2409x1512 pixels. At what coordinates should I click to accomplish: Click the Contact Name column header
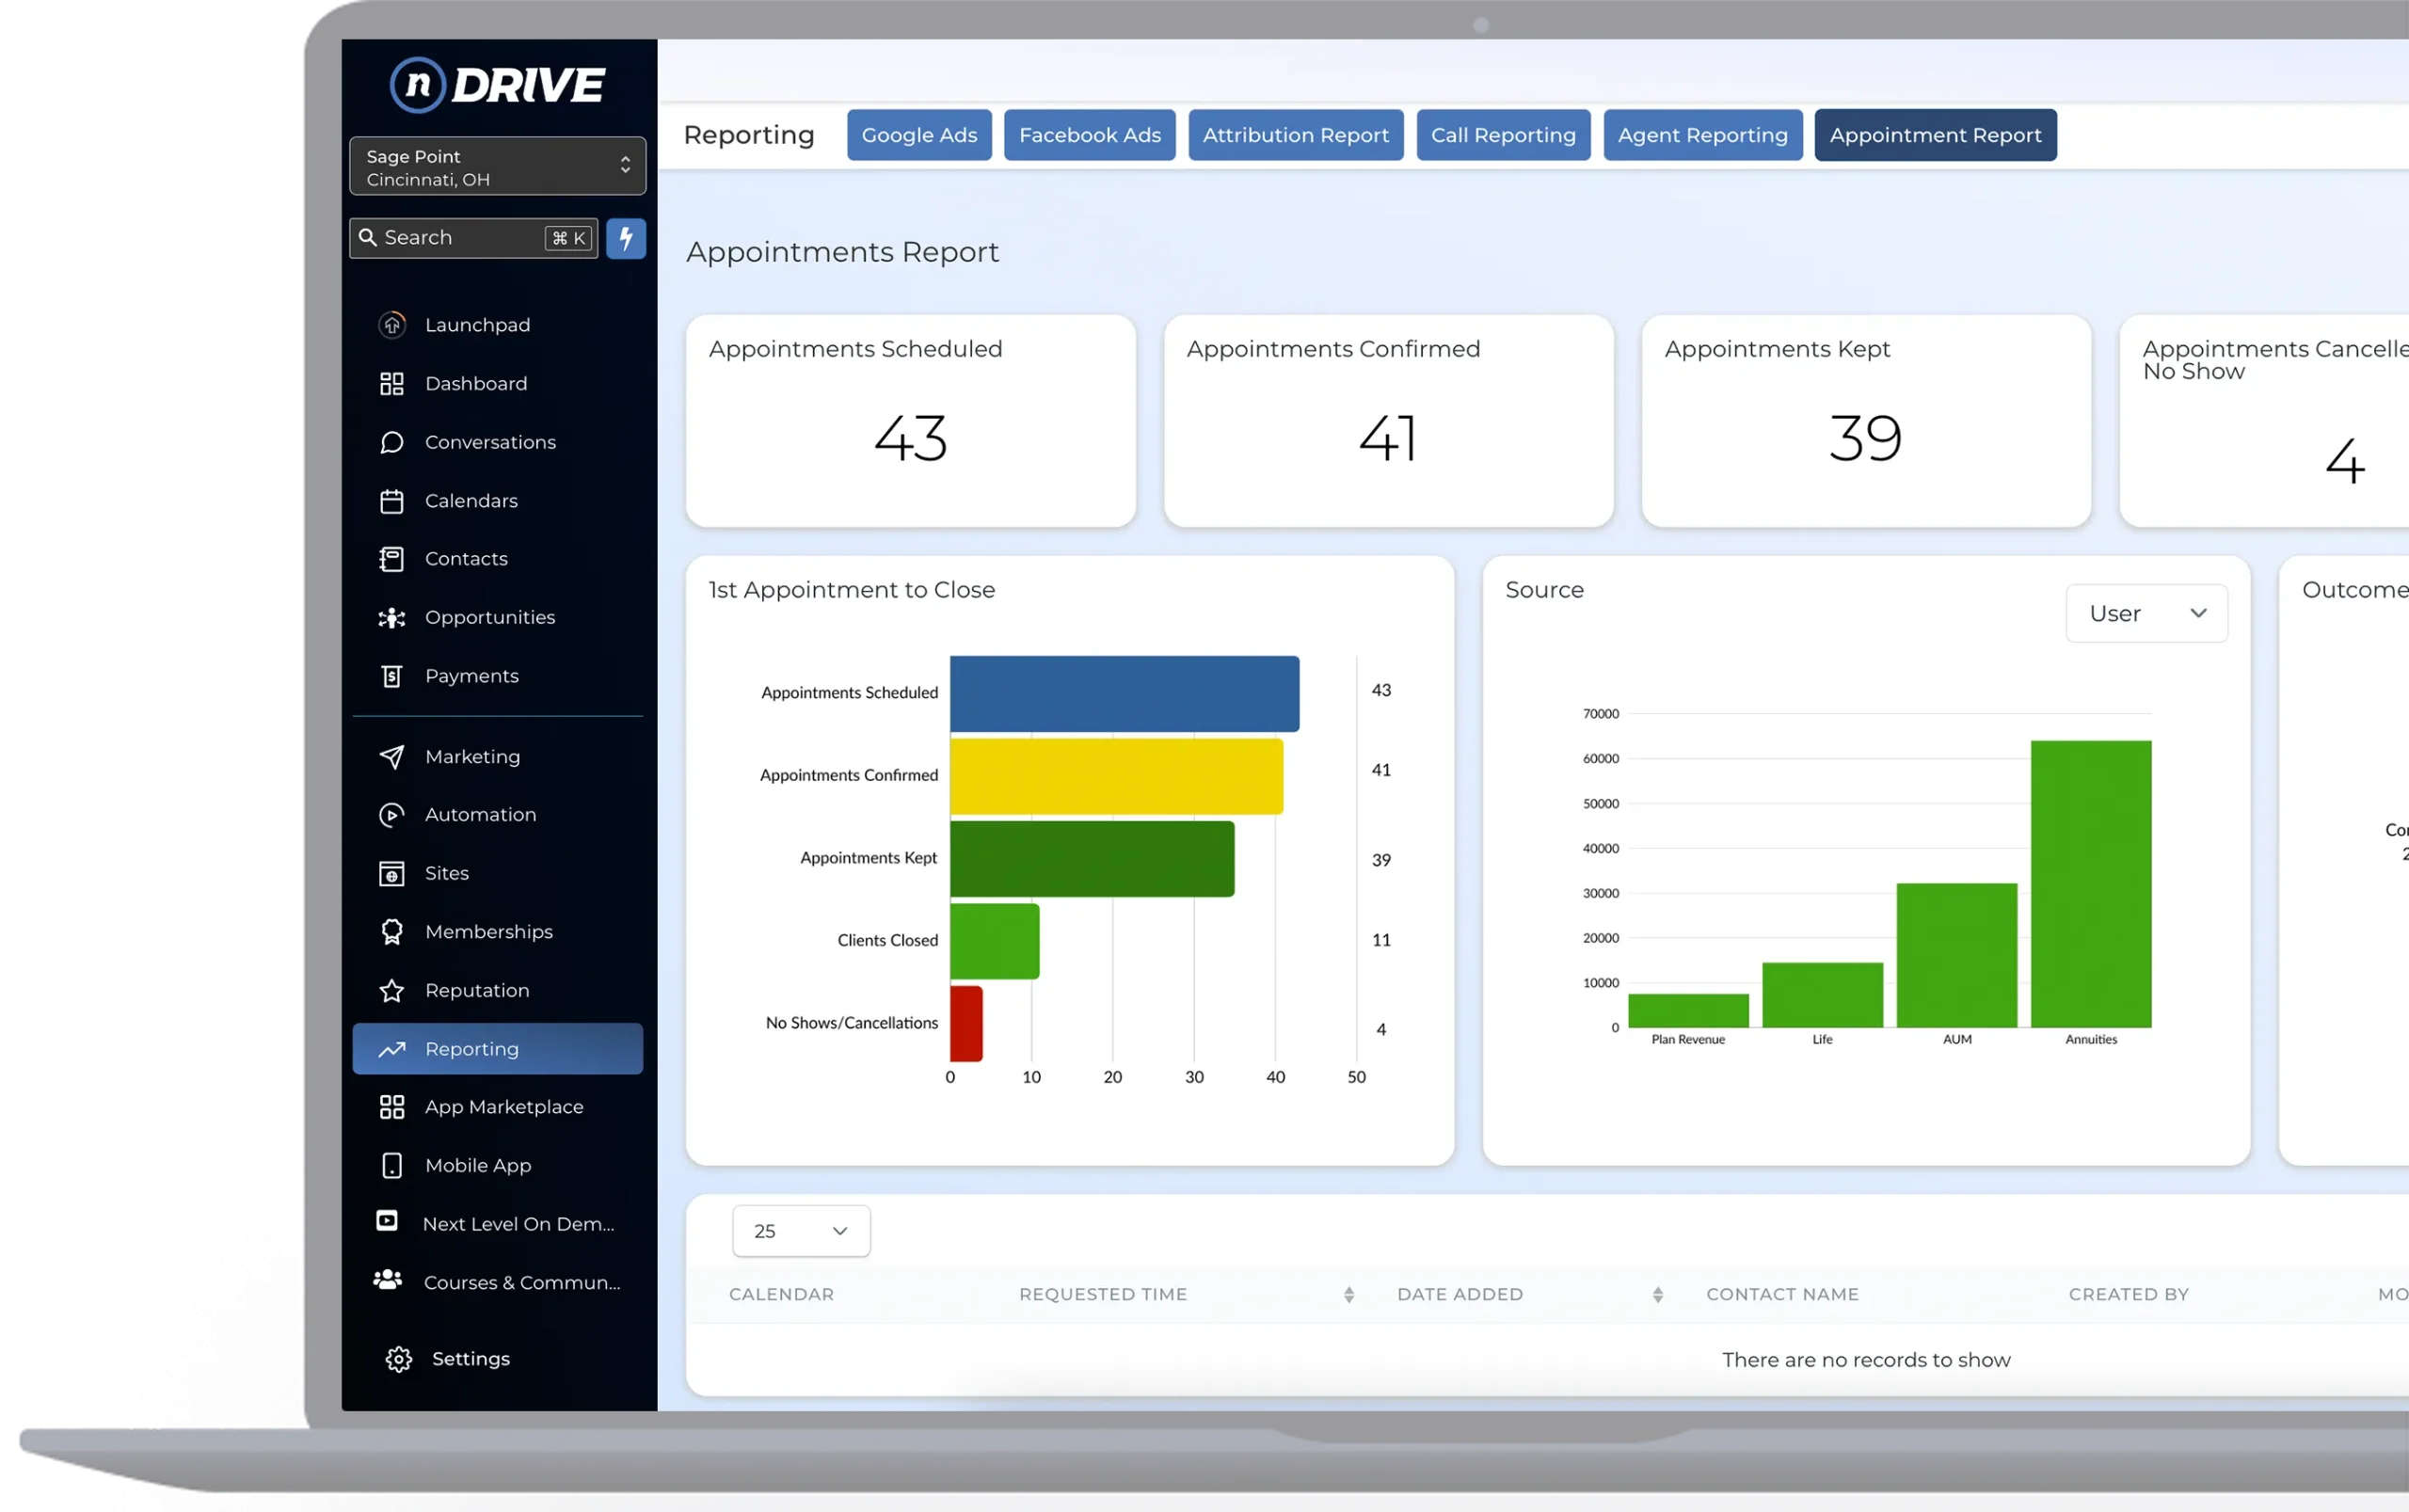point(1782,1295)
